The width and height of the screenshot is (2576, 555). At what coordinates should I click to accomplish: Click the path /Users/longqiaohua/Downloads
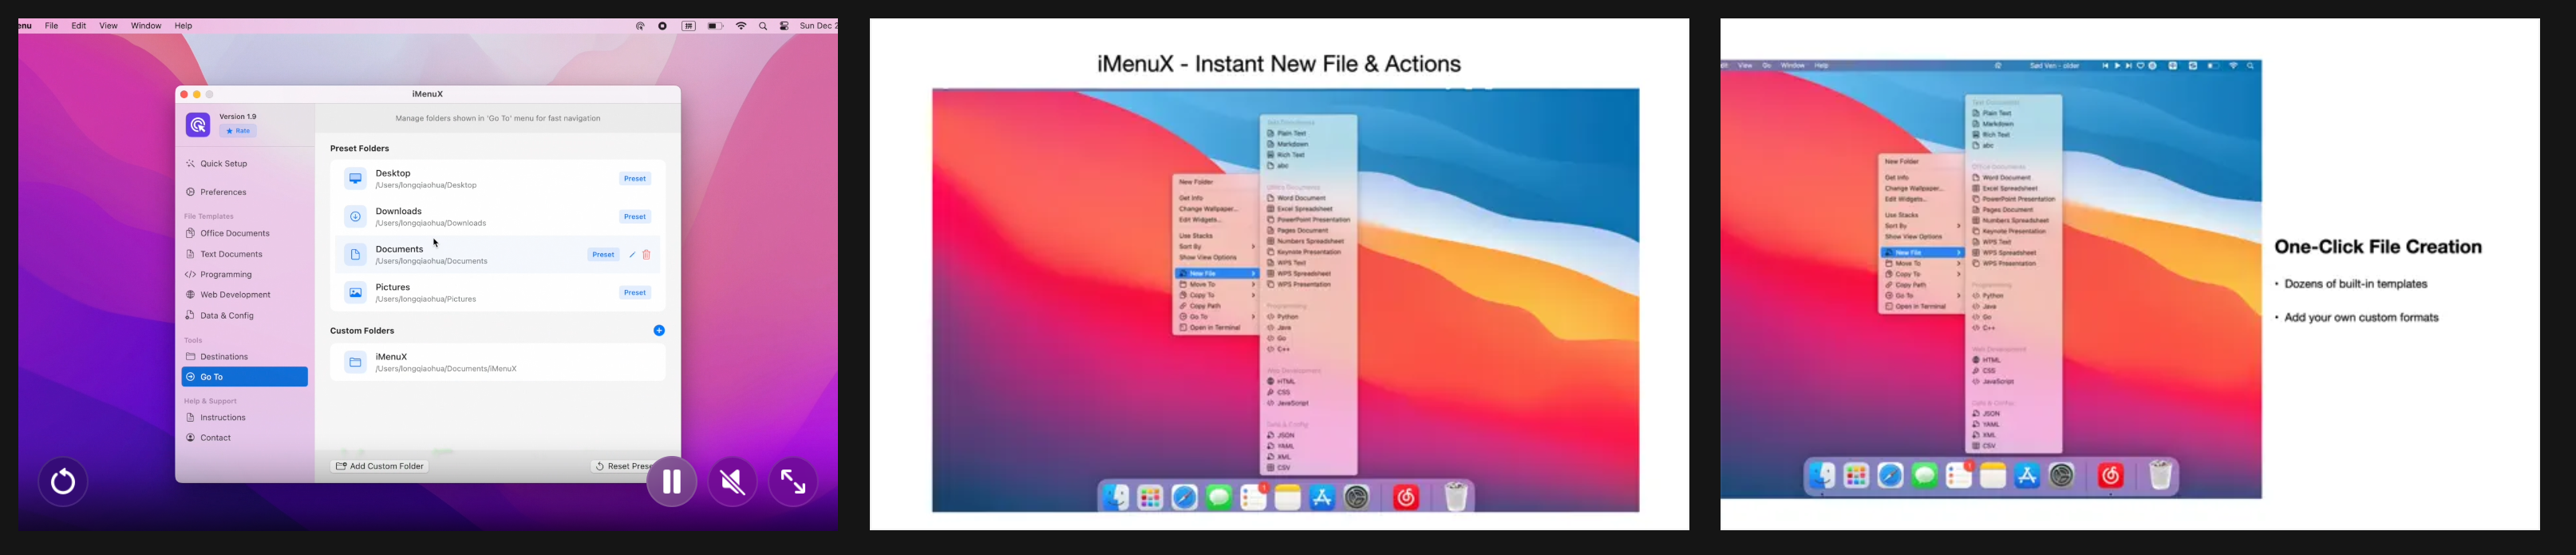(431, 224)
